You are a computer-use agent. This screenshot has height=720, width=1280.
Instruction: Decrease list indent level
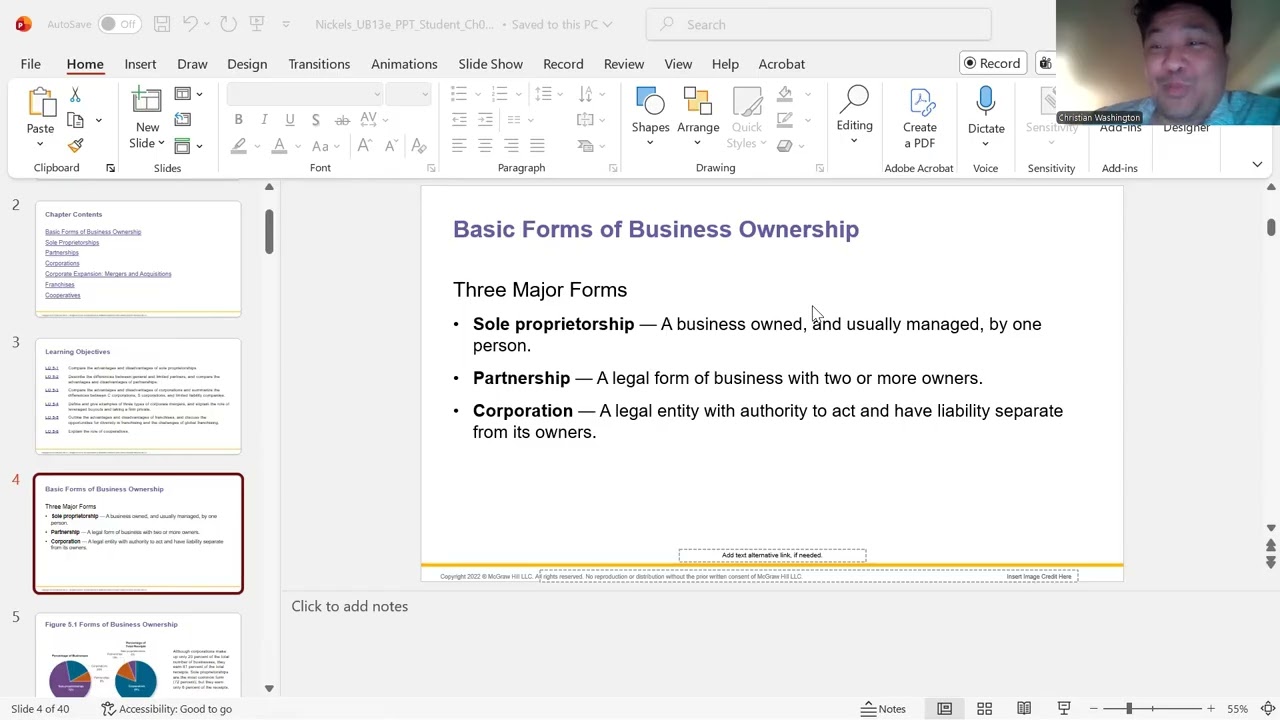coord(458,120)
